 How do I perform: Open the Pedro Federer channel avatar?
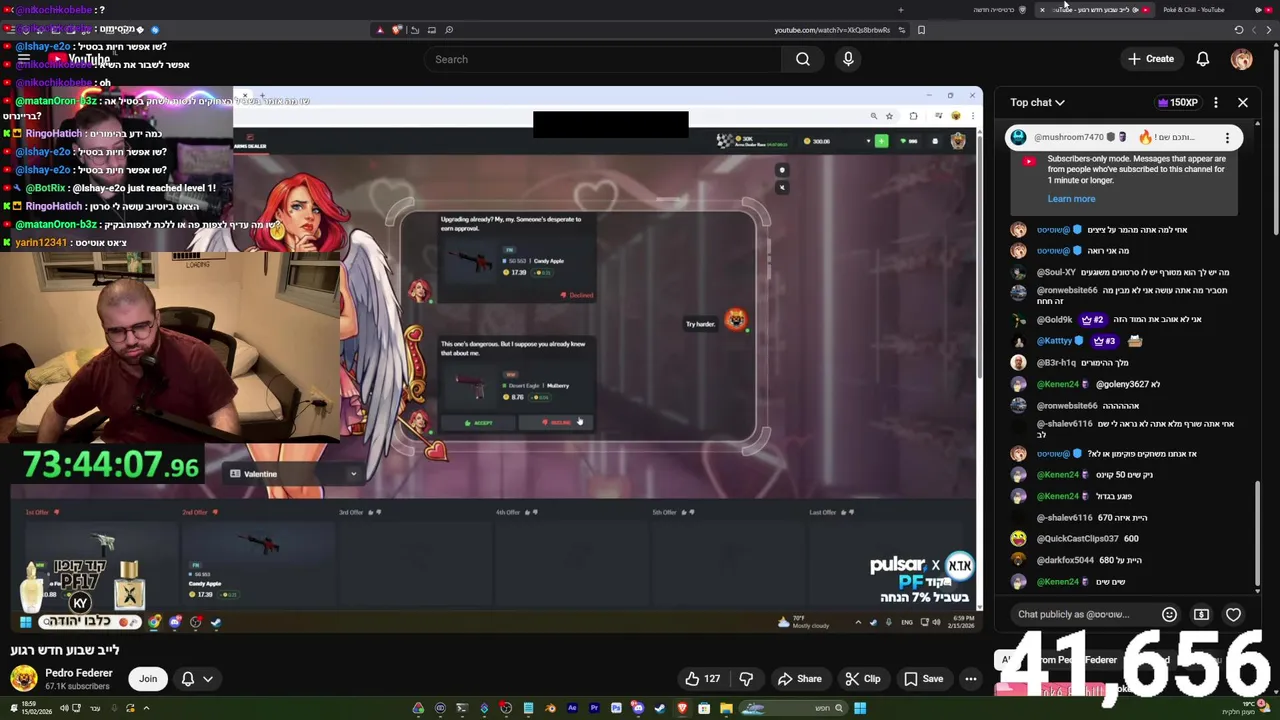point(24,679)
